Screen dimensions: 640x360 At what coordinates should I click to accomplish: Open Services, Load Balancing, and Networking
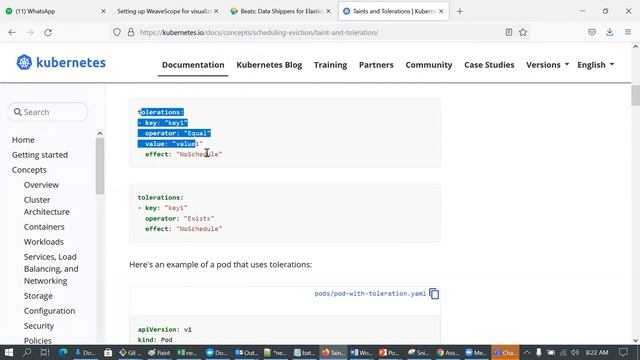tap(51, 269)
